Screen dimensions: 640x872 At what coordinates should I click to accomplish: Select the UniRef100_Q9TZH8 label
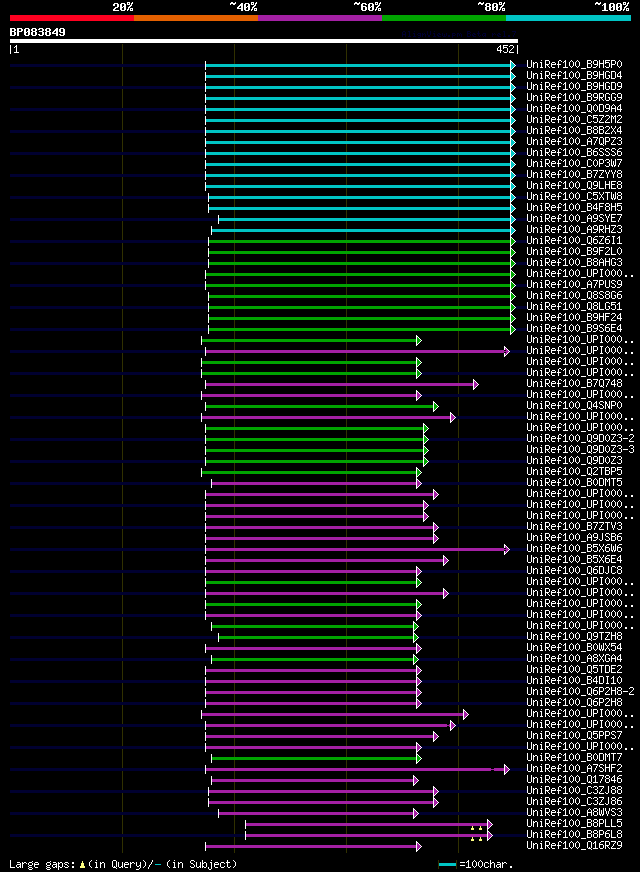[574, 637]
